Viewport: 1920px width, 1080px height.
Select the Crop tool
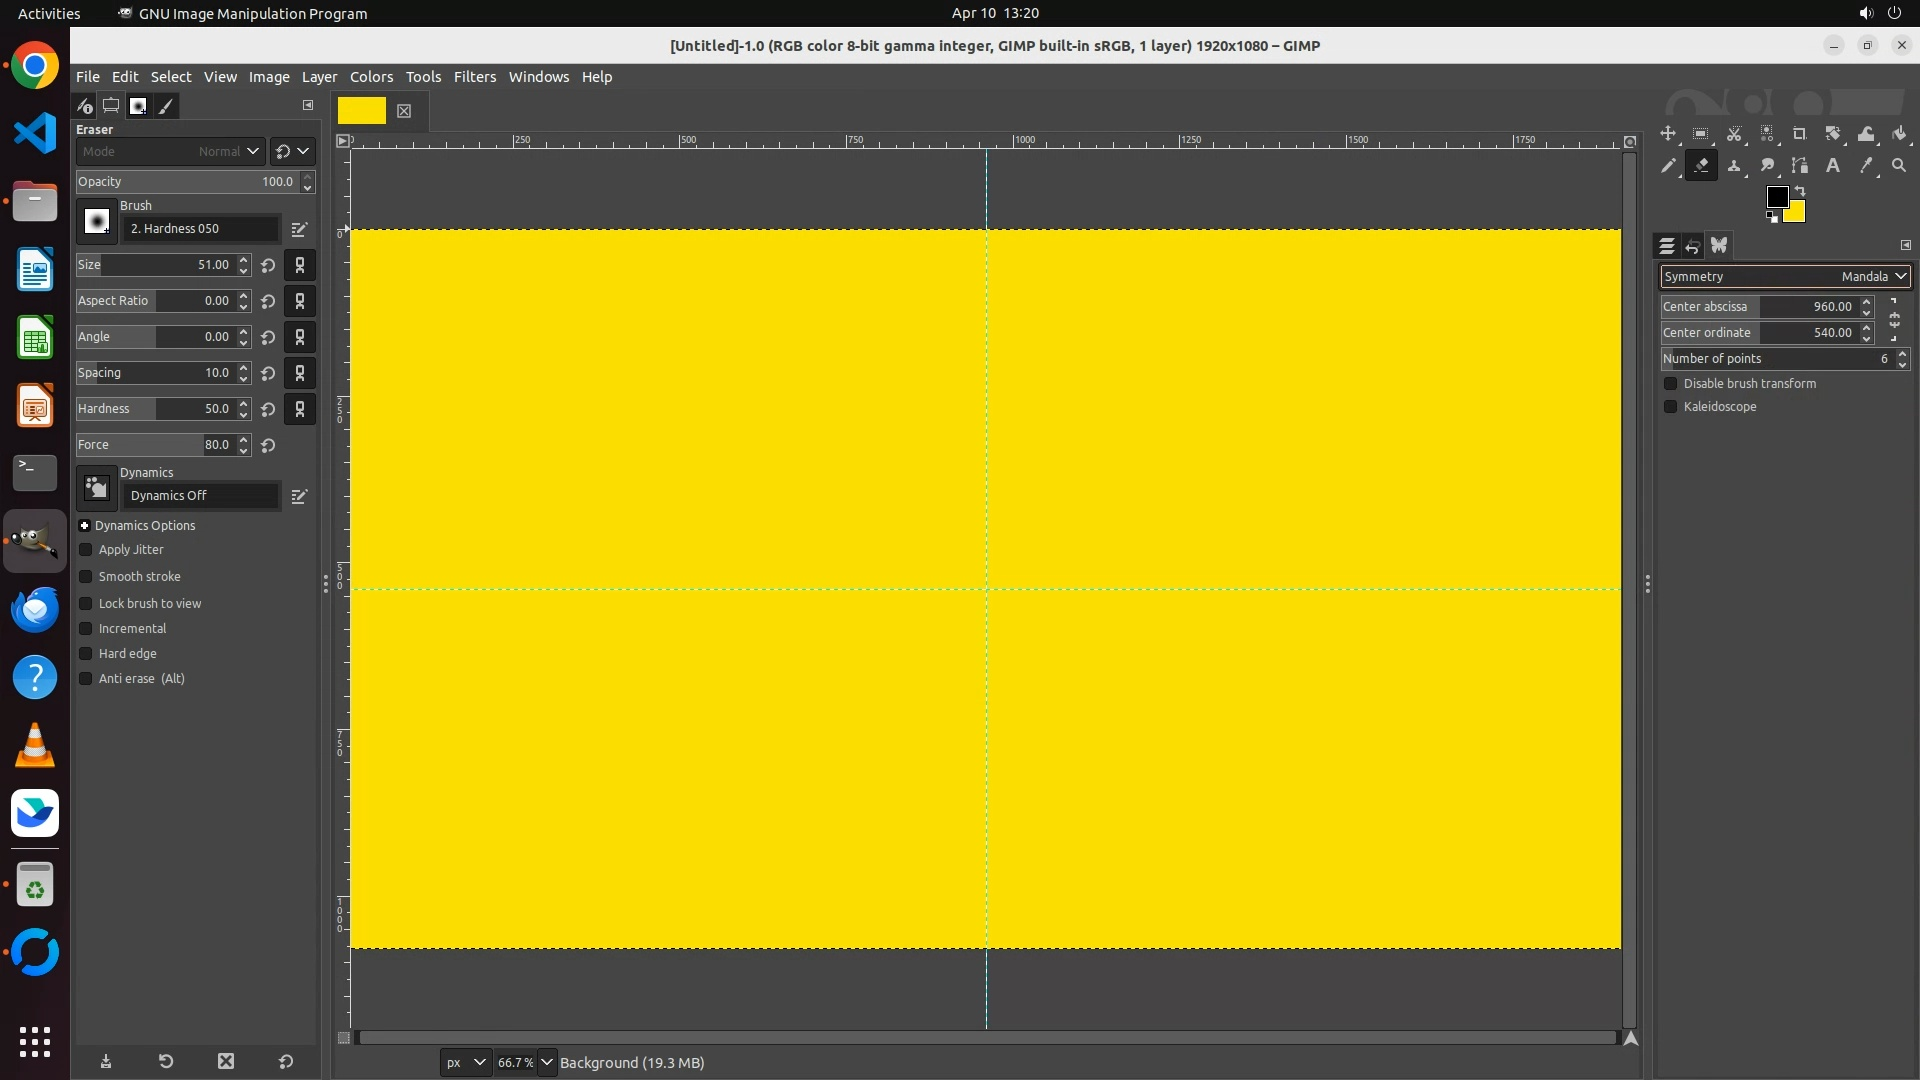(1800, 134)
